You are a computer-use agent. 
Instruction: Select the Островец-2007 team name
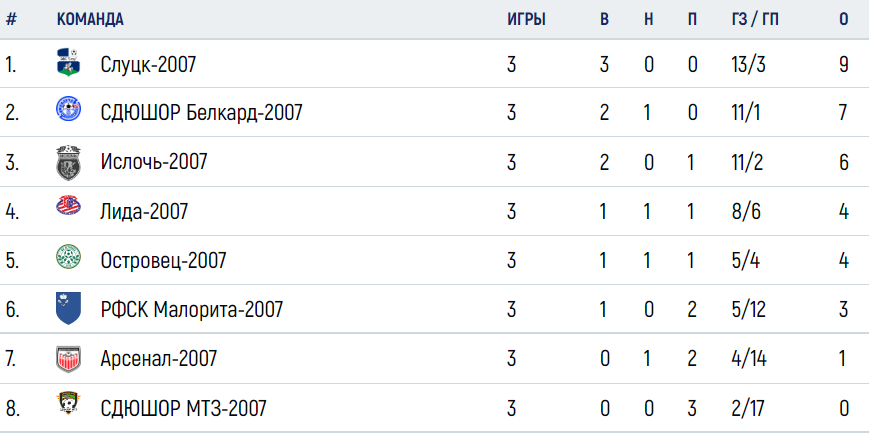click(163, 260)
